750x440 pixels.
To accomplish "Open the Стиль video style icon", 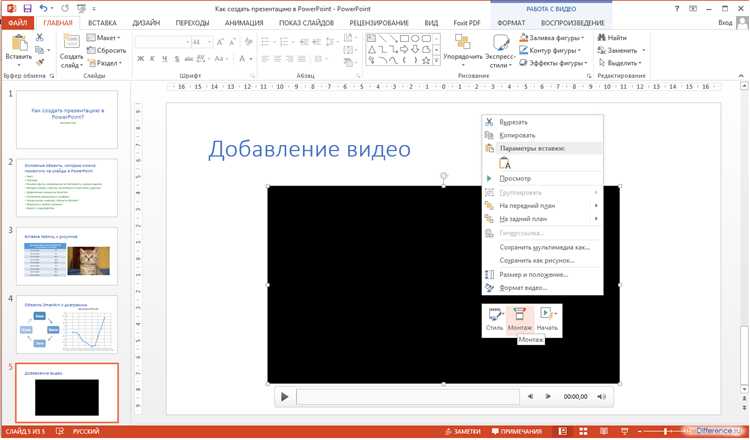I will tap(495, 315).
